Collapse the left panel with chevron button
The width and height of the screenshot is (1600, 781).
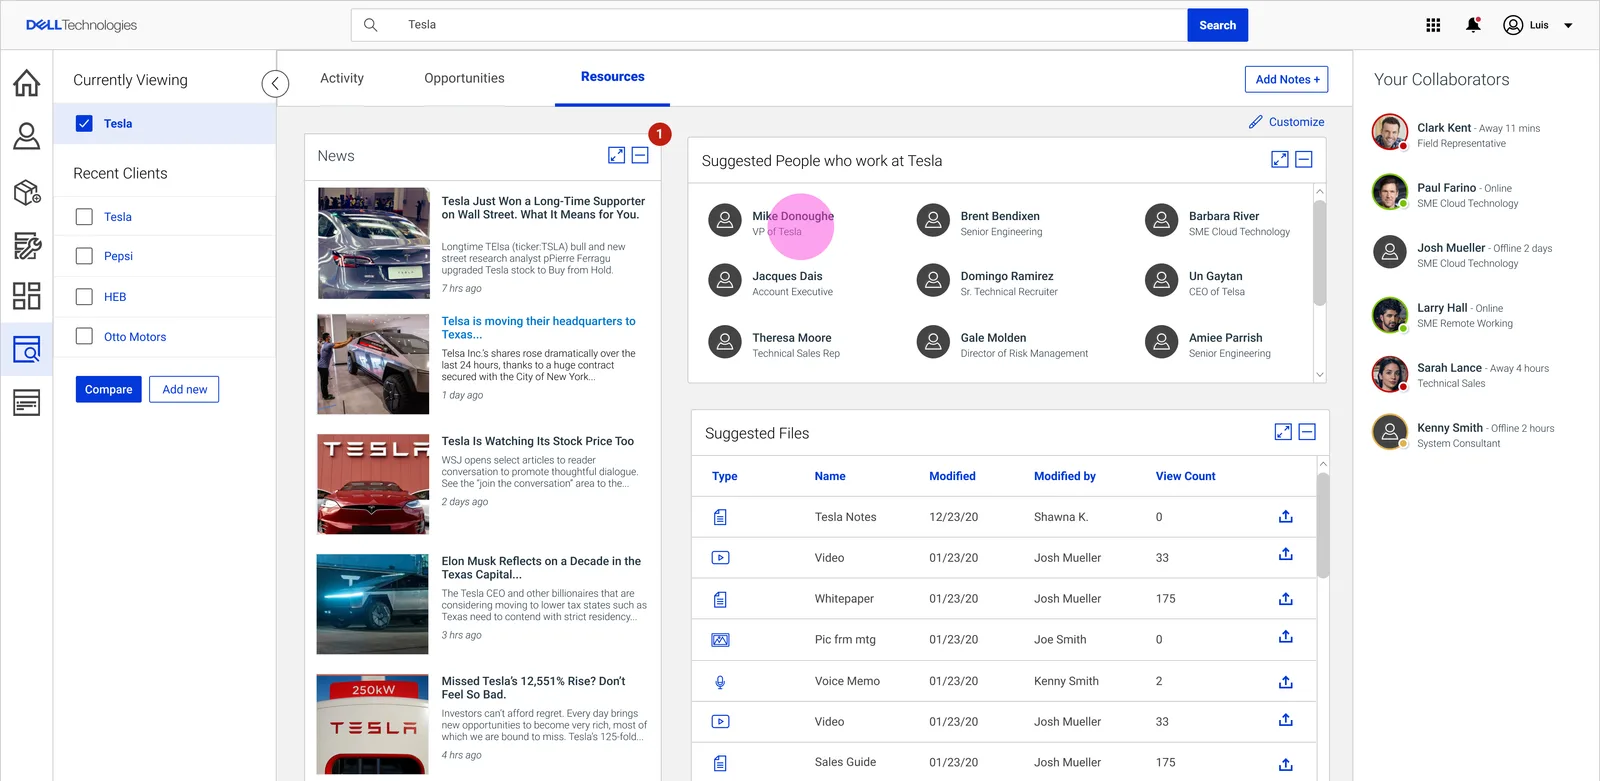pos(275,84)
